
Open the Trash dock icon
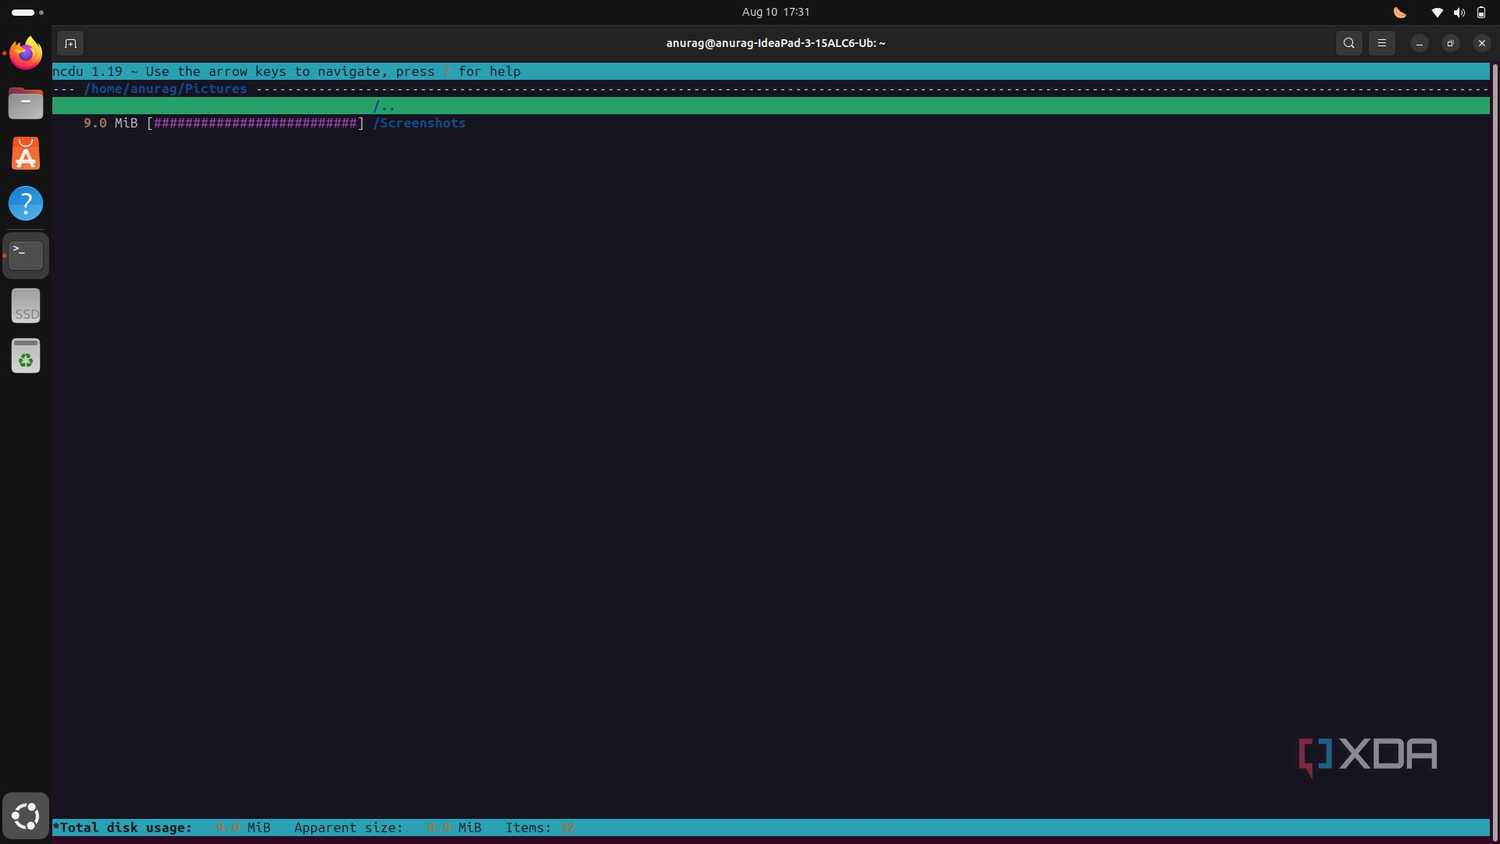click(26, 355)
